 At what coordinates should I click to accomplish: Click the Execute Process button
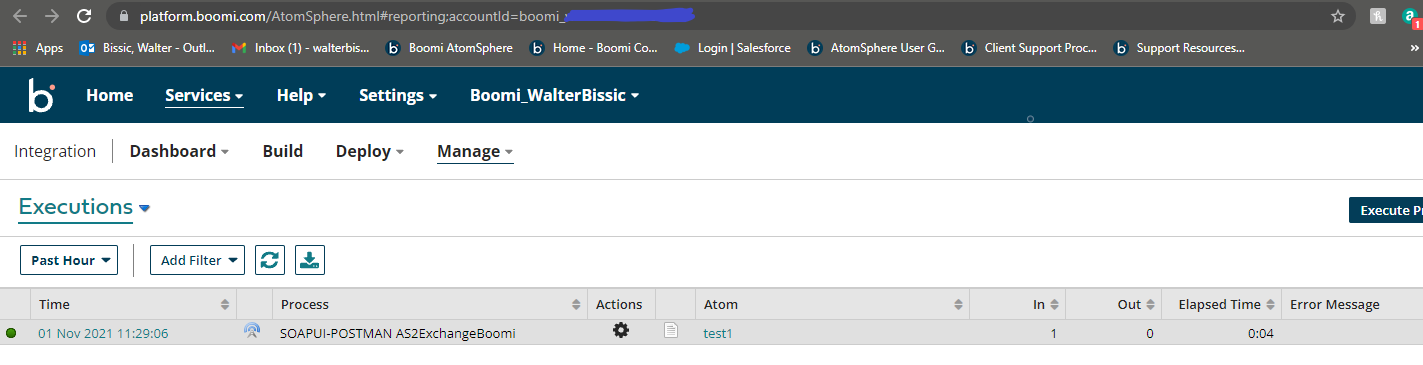(x=1386, y=210)
